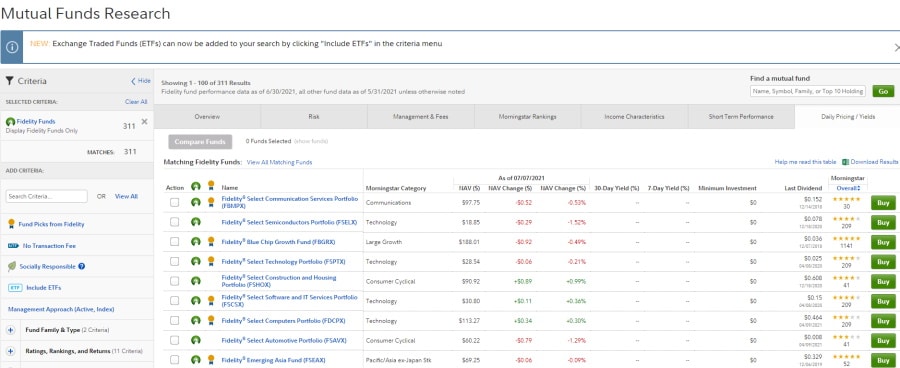Expand Fund Family & Type criteria
This screenshot has width=900, height=368.
click(10, 330)
